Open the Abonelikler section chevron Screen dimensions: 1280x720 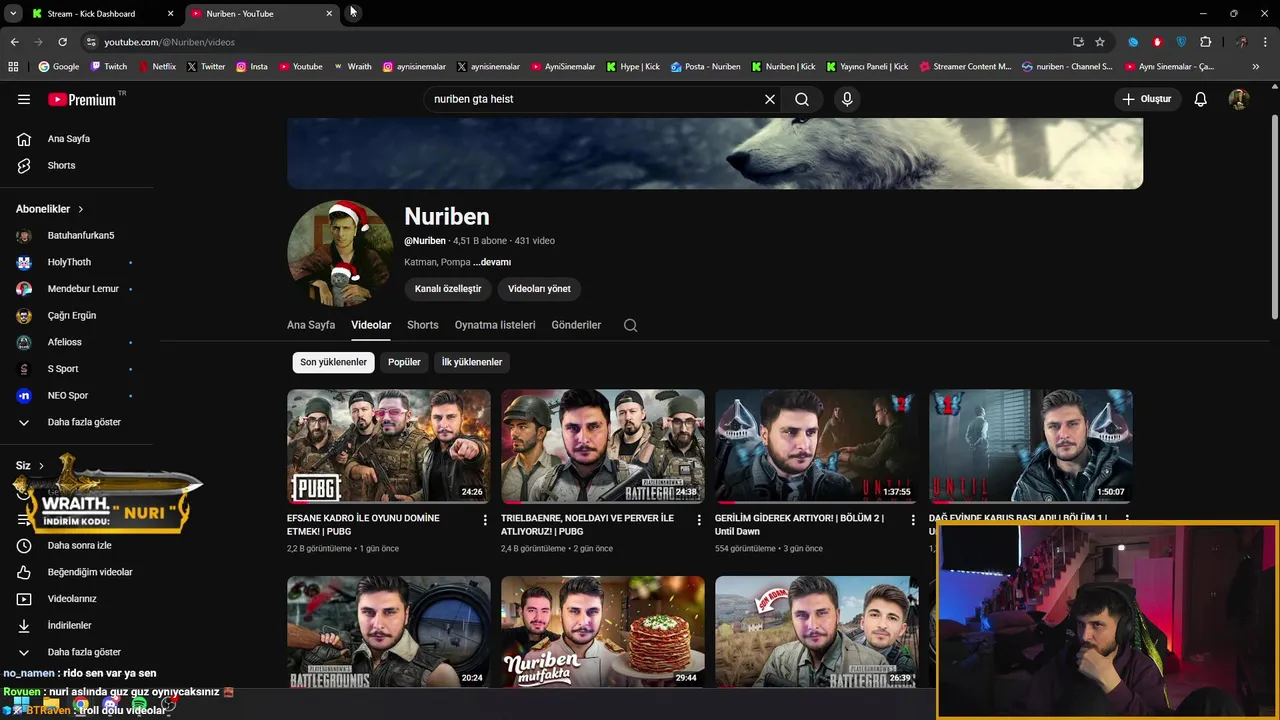[x=81, y=209]
